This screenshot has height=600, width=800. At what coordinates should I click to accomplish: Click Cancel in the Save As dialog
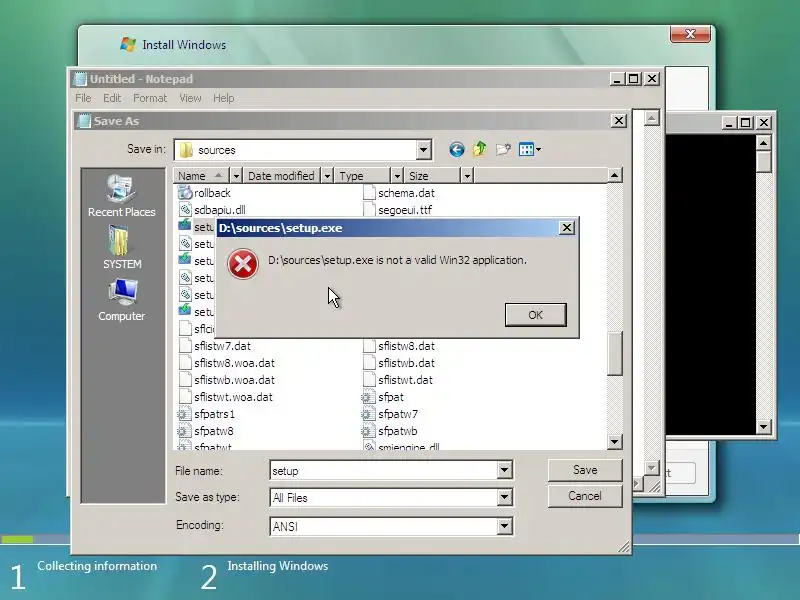coord(585,496)
